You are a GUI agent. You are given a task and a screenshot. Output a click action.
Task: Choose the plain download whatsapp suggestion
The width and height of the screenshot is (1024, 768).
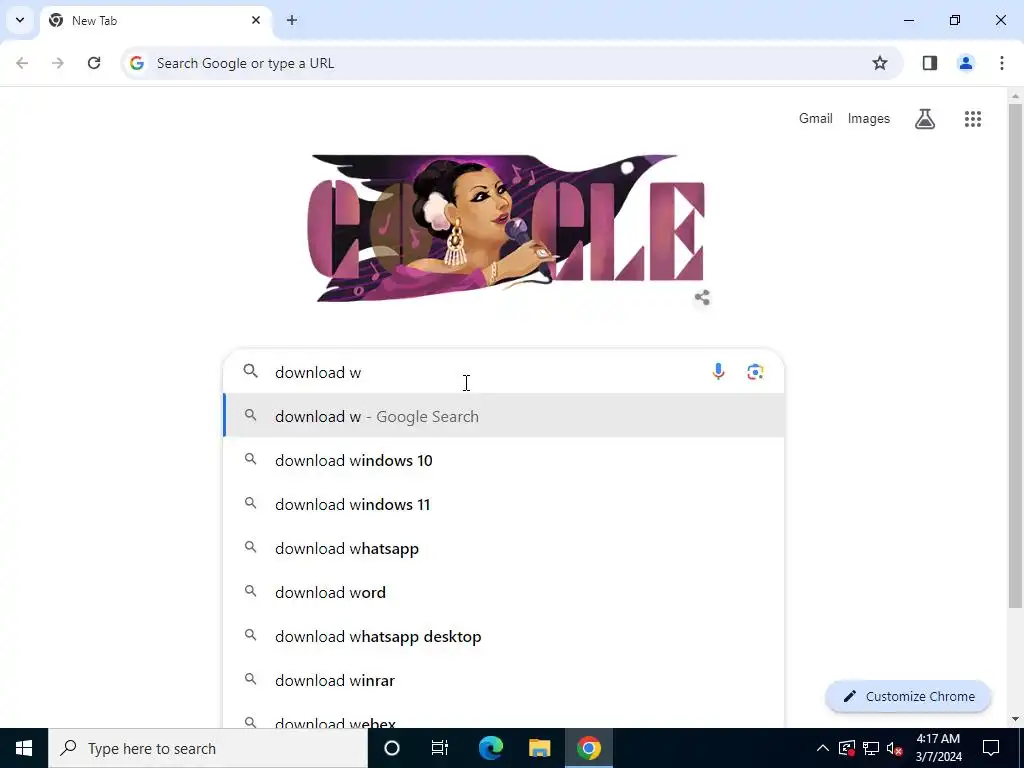click(x=504, y=549)
